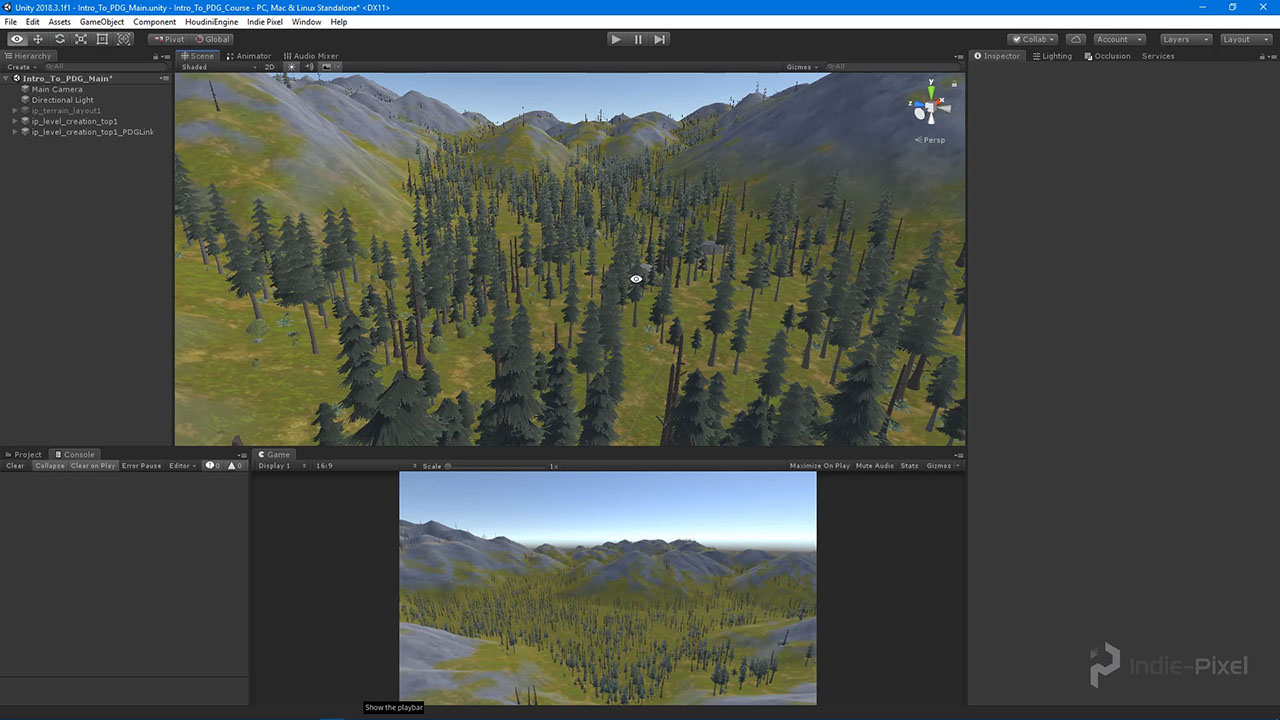
Task: Toggle Global/Local handle rotation
Action: pyautogui.click(x=212, y=39)
